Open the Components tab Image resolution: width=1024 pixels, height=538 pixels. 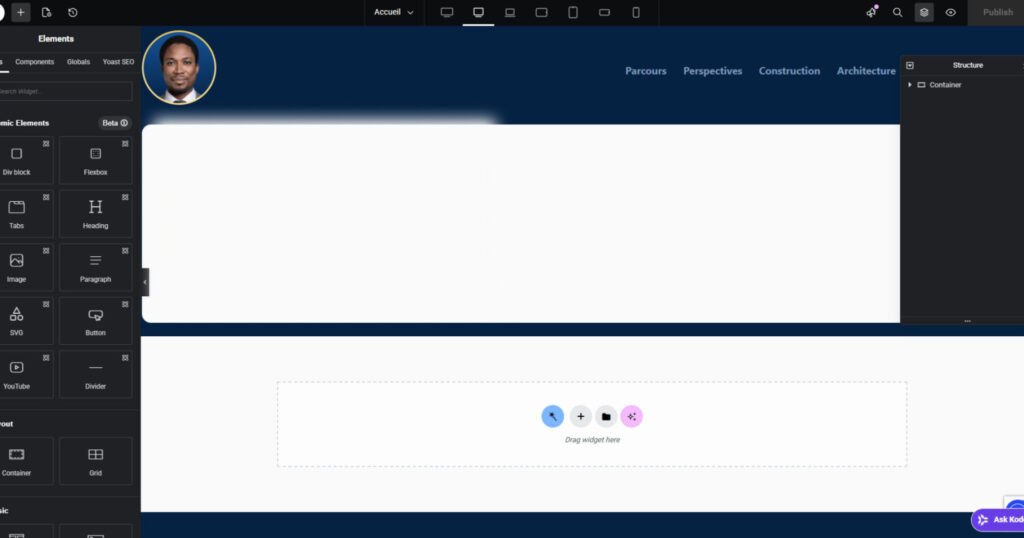pos(35,62)
